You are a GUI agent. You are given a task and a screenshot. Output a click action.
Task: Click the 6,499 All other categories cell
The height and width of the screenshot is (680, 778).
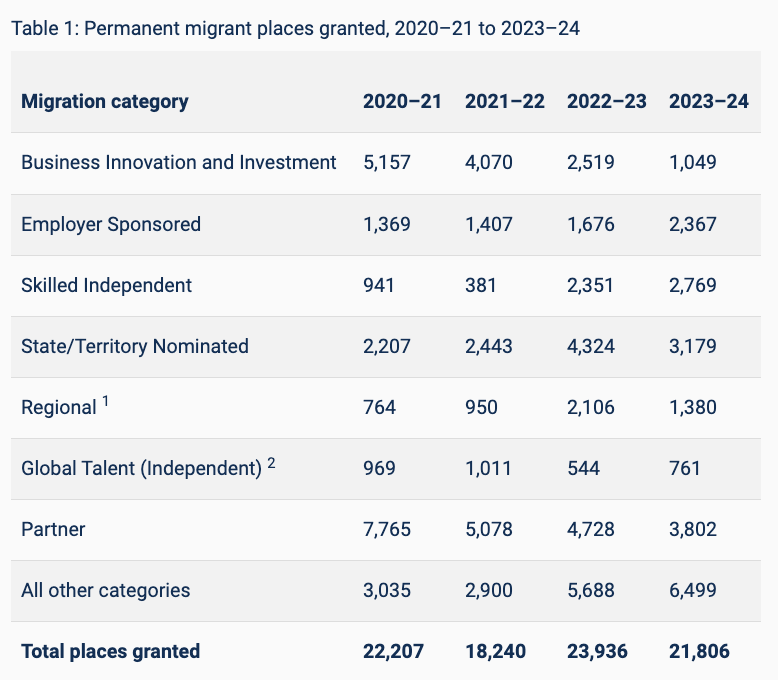click(x=693, y=590)
